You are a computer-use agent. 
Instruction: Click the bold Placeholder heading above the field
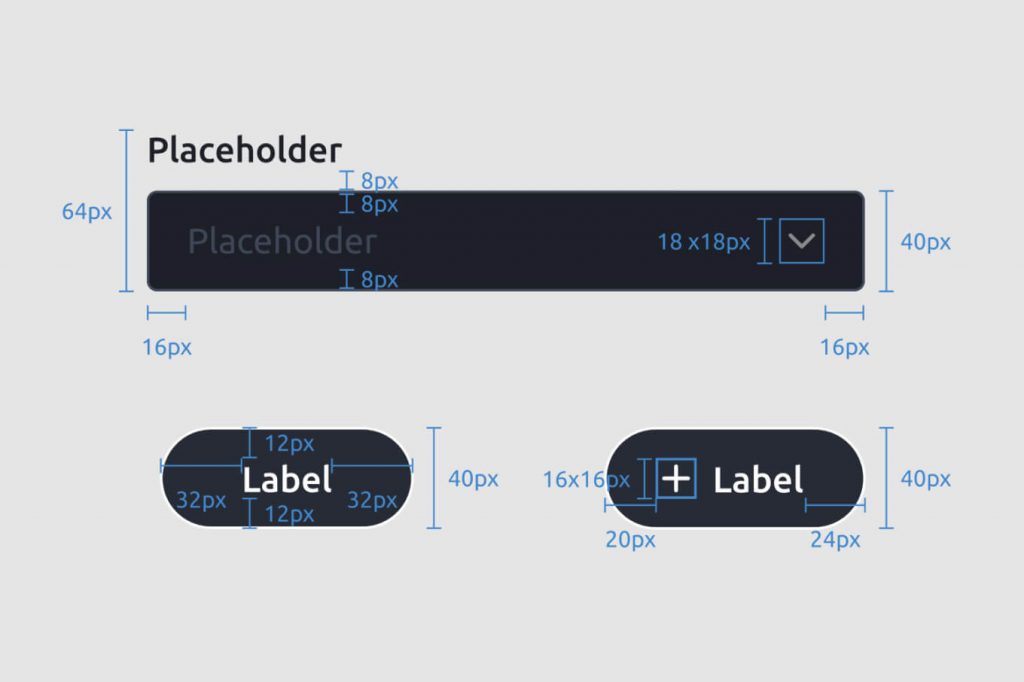tap(244, 152)
